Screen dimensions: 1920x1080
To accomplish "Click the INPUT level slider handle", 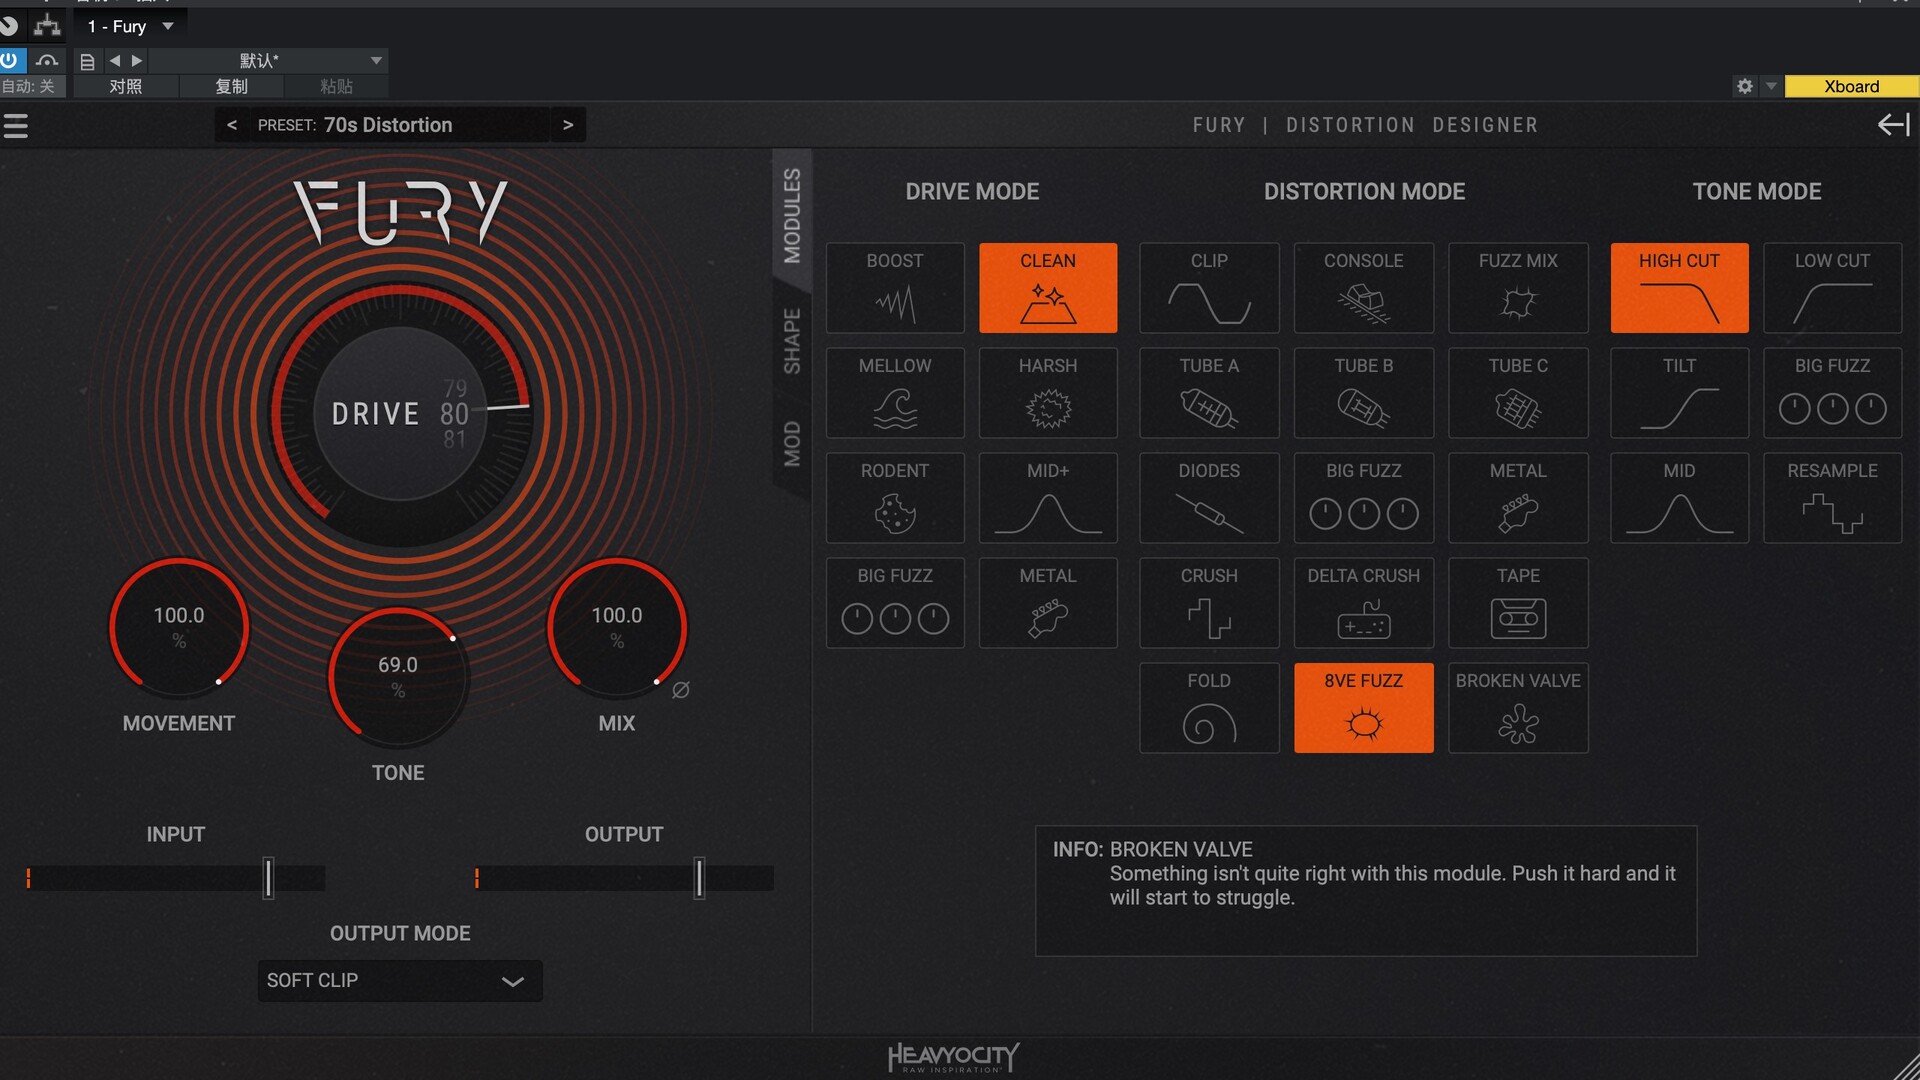I will (x=268, y=878).
